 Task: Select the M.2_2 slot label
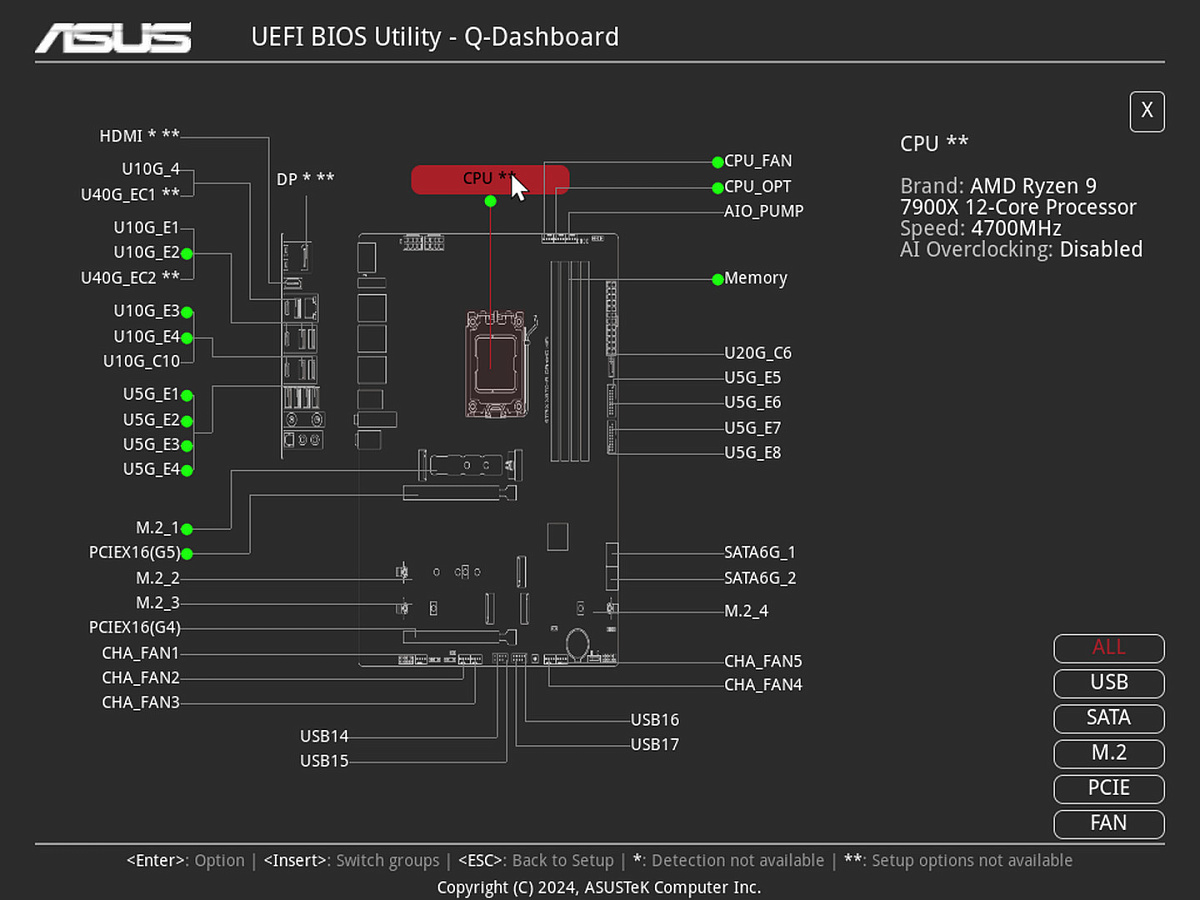click(x=158, y=579)
